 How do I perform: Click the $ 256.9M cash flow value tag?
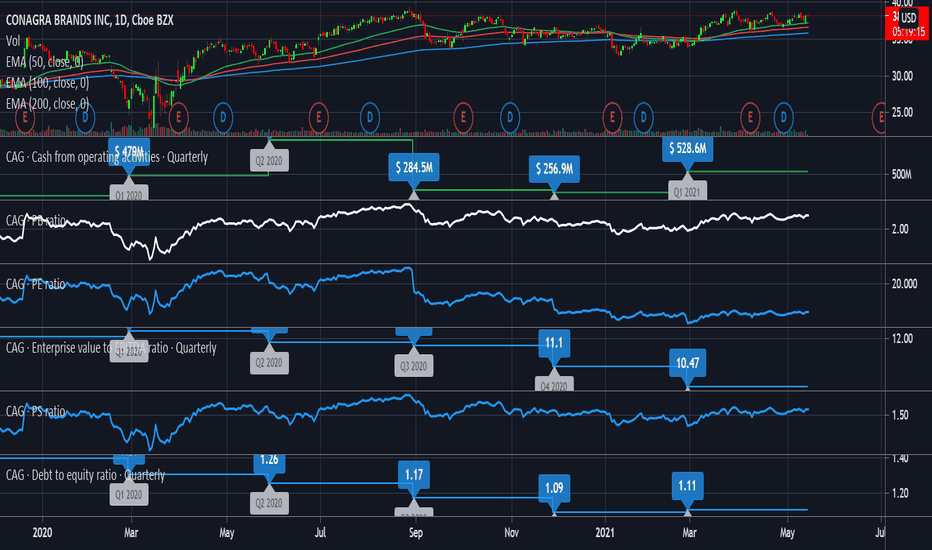coord(554,169)
